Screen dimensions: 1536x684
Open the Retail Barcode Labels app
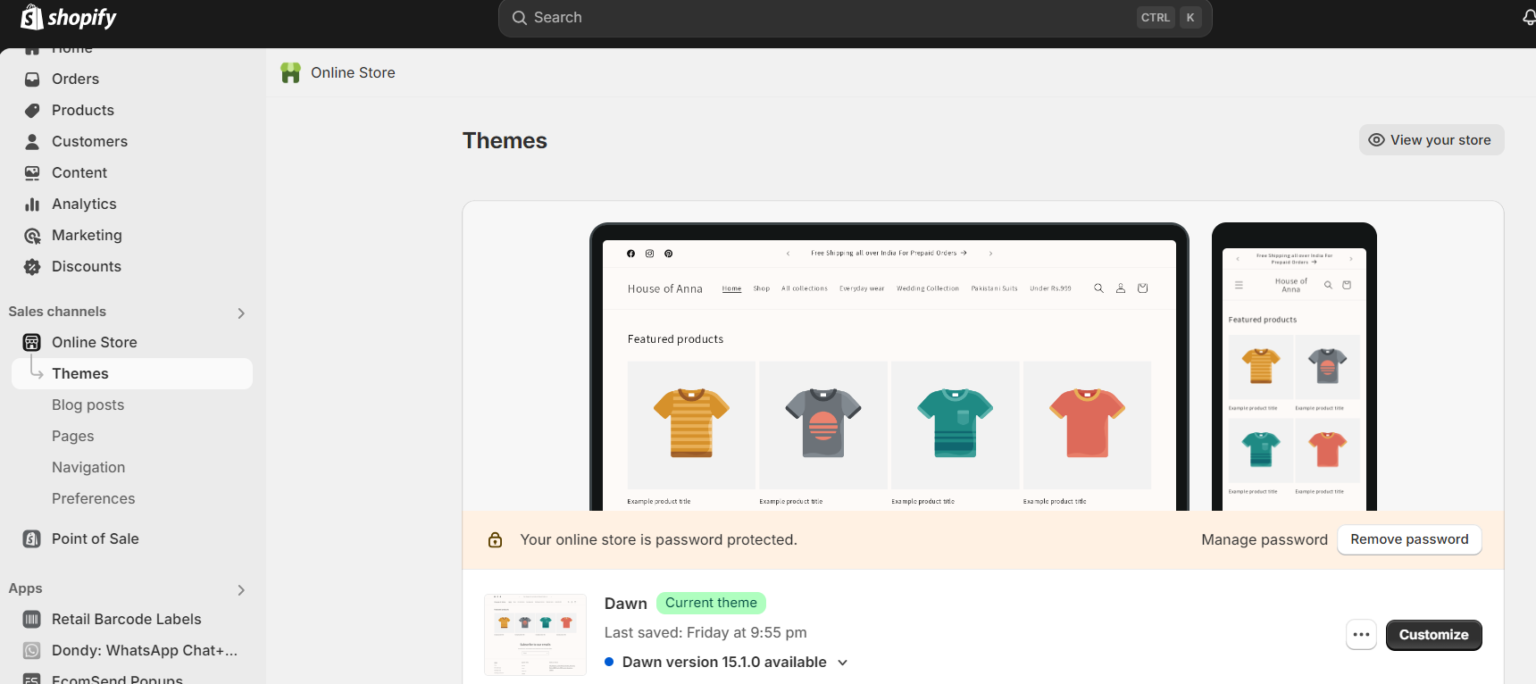click(31, 619)
